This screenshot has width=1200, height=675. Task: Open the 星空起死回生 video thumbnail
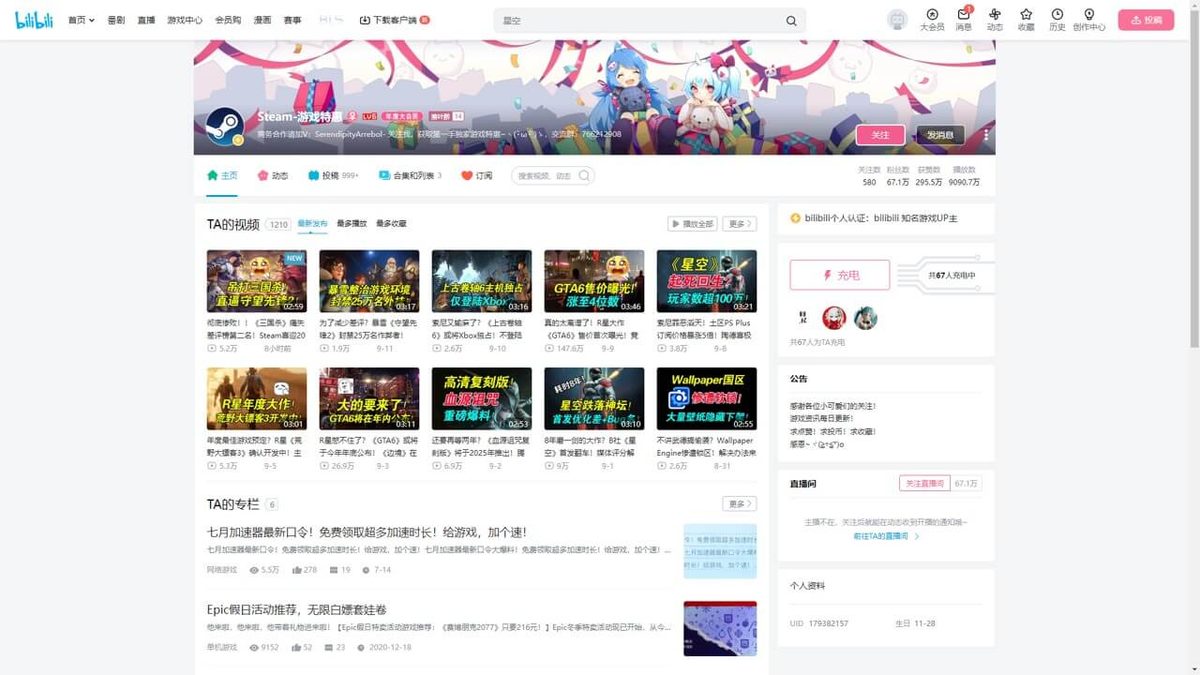706,281
